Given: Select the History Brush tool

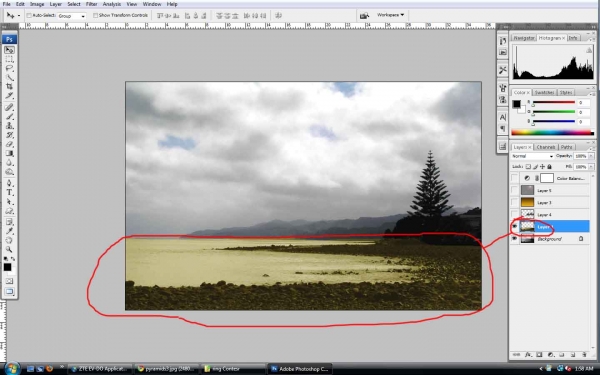Looking at the screenshot, I should click(9, 135).
